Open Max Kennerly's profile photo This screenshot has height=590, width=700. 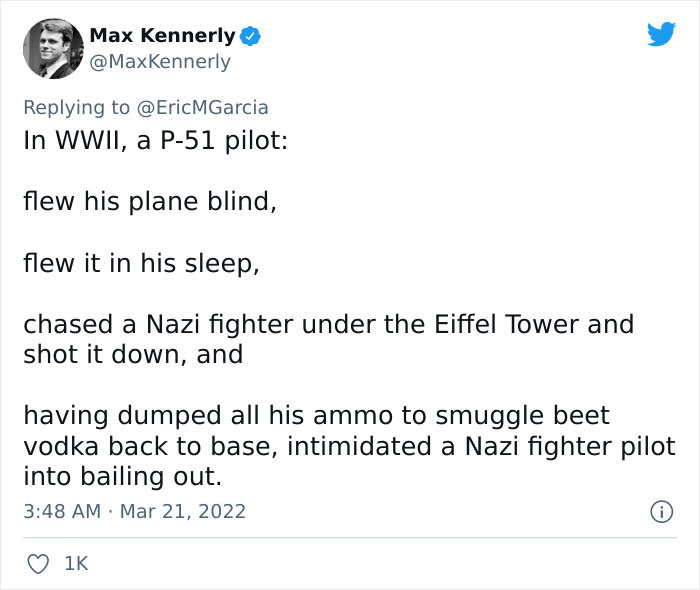52,48
